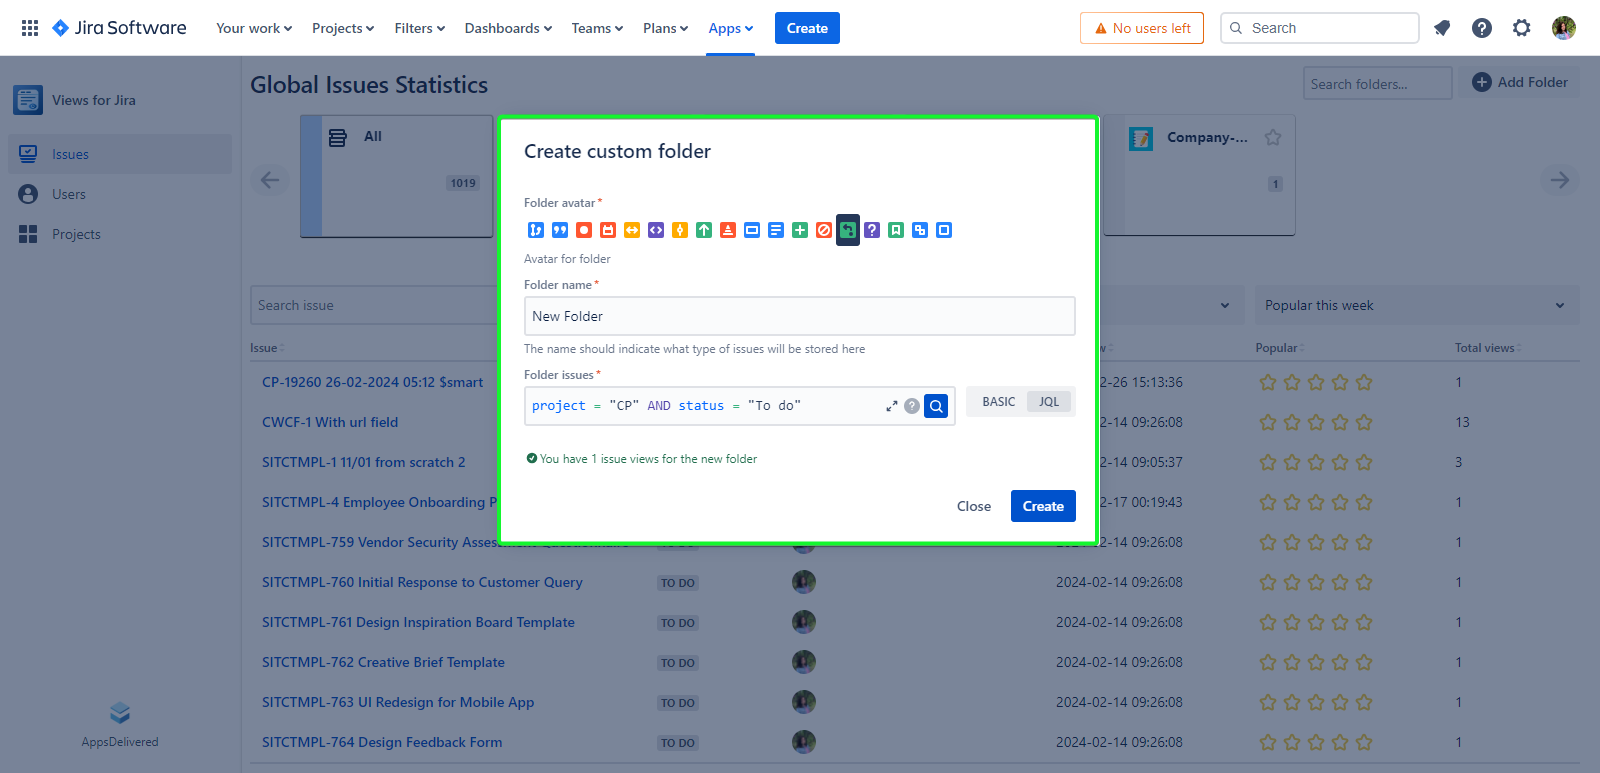
Task: Expand the JQL query editor
Action: 891,406
